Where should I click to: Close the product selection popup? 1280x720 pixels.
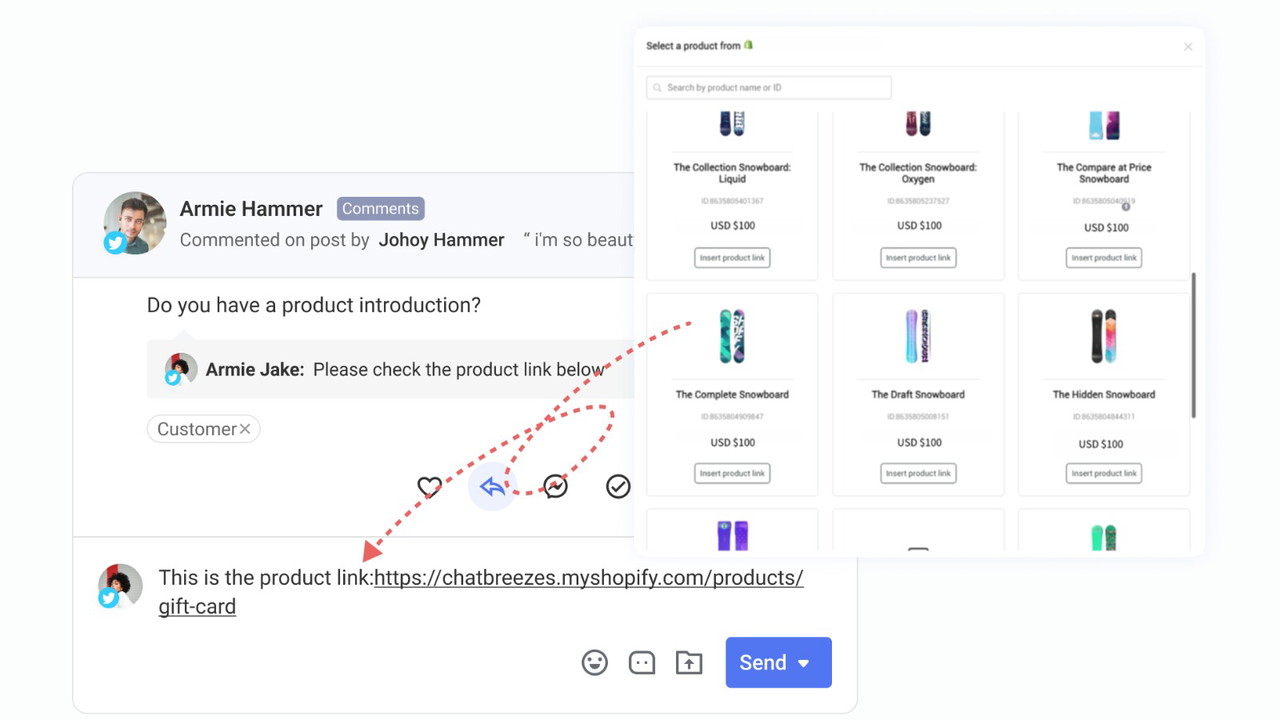click(x=1188, y=47)
